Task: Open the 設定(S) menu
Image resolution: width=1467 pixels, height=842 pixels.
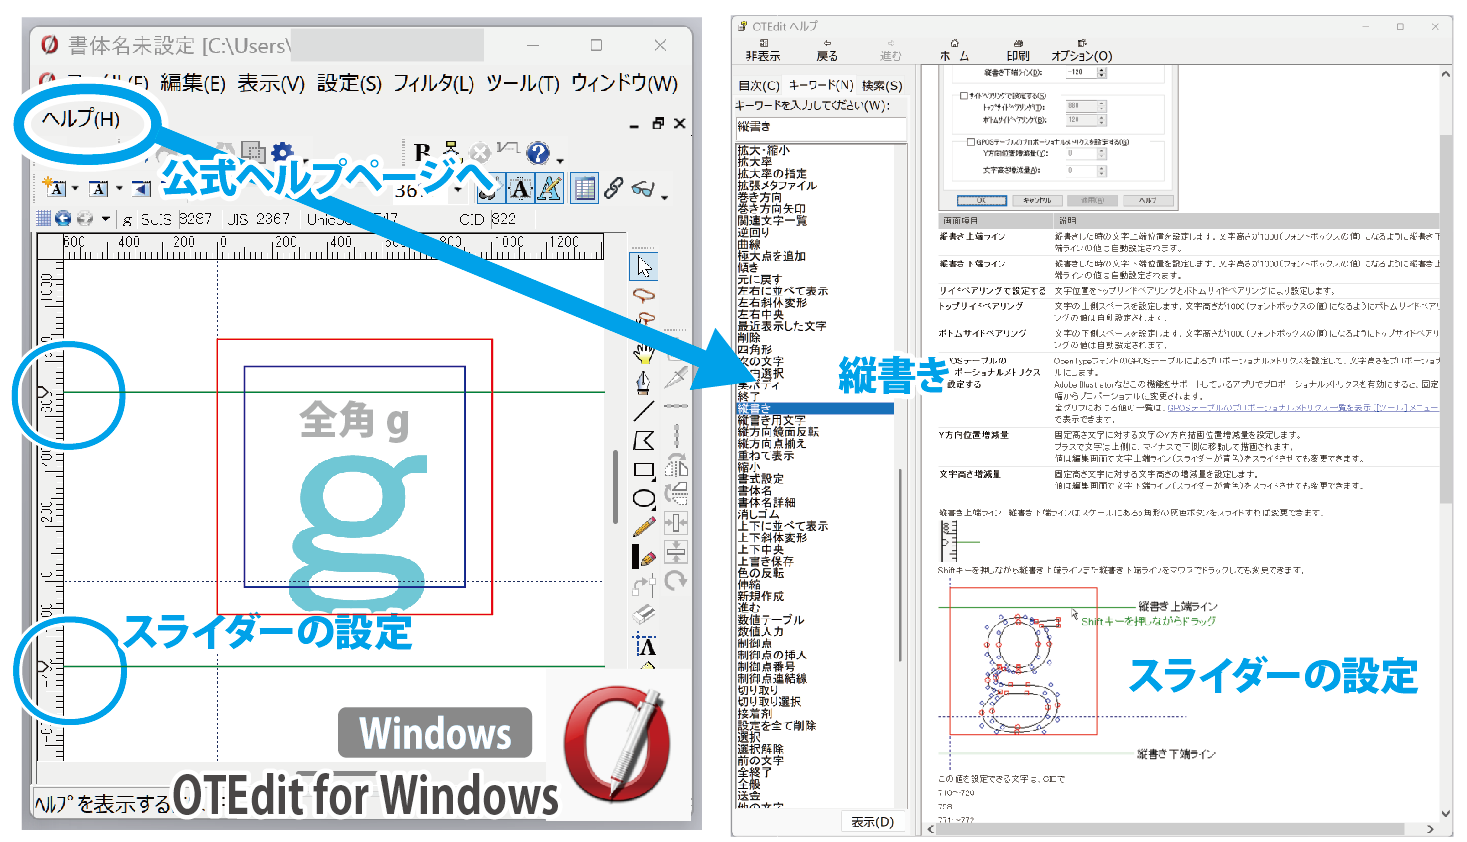Action: pyautogui.click(x=349, y=84)
